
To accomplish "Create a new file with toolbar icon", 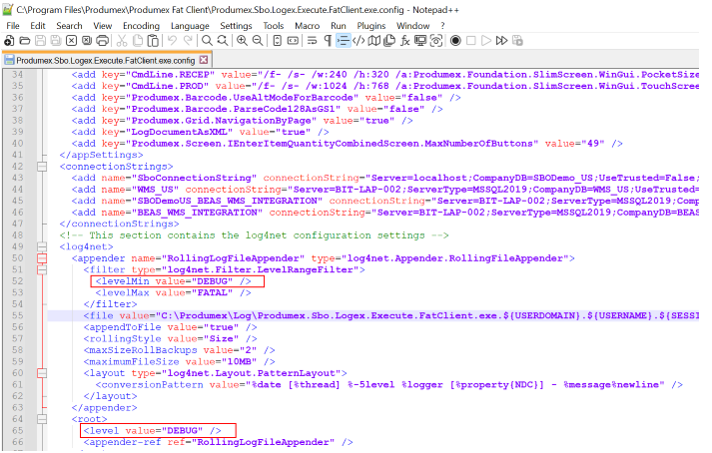I will [9, 41].
